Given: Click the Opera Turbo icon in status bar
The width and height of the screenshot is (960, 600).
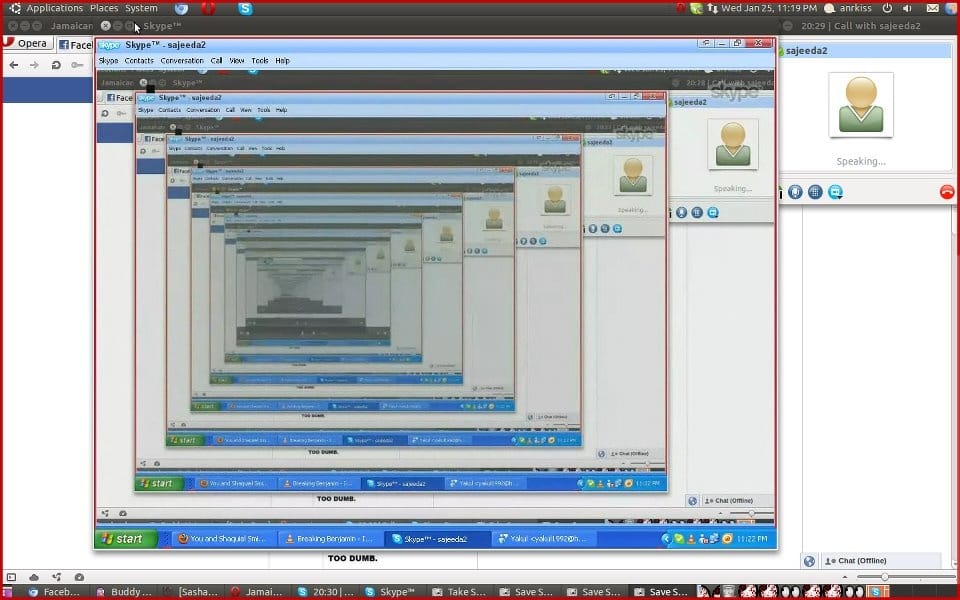Looking at the screenshot, I should (80, 577).
